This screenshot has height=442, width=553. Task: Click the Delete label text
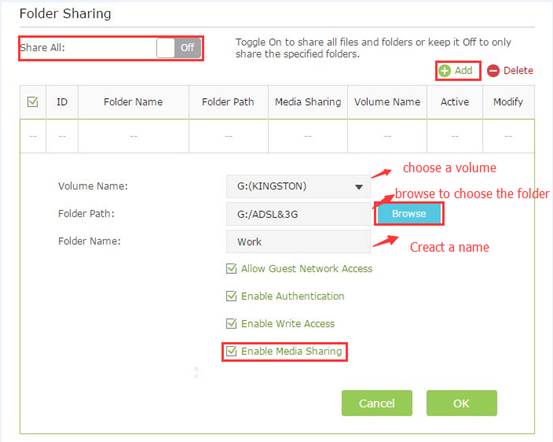pyautogui.click(x=518, y=71)
